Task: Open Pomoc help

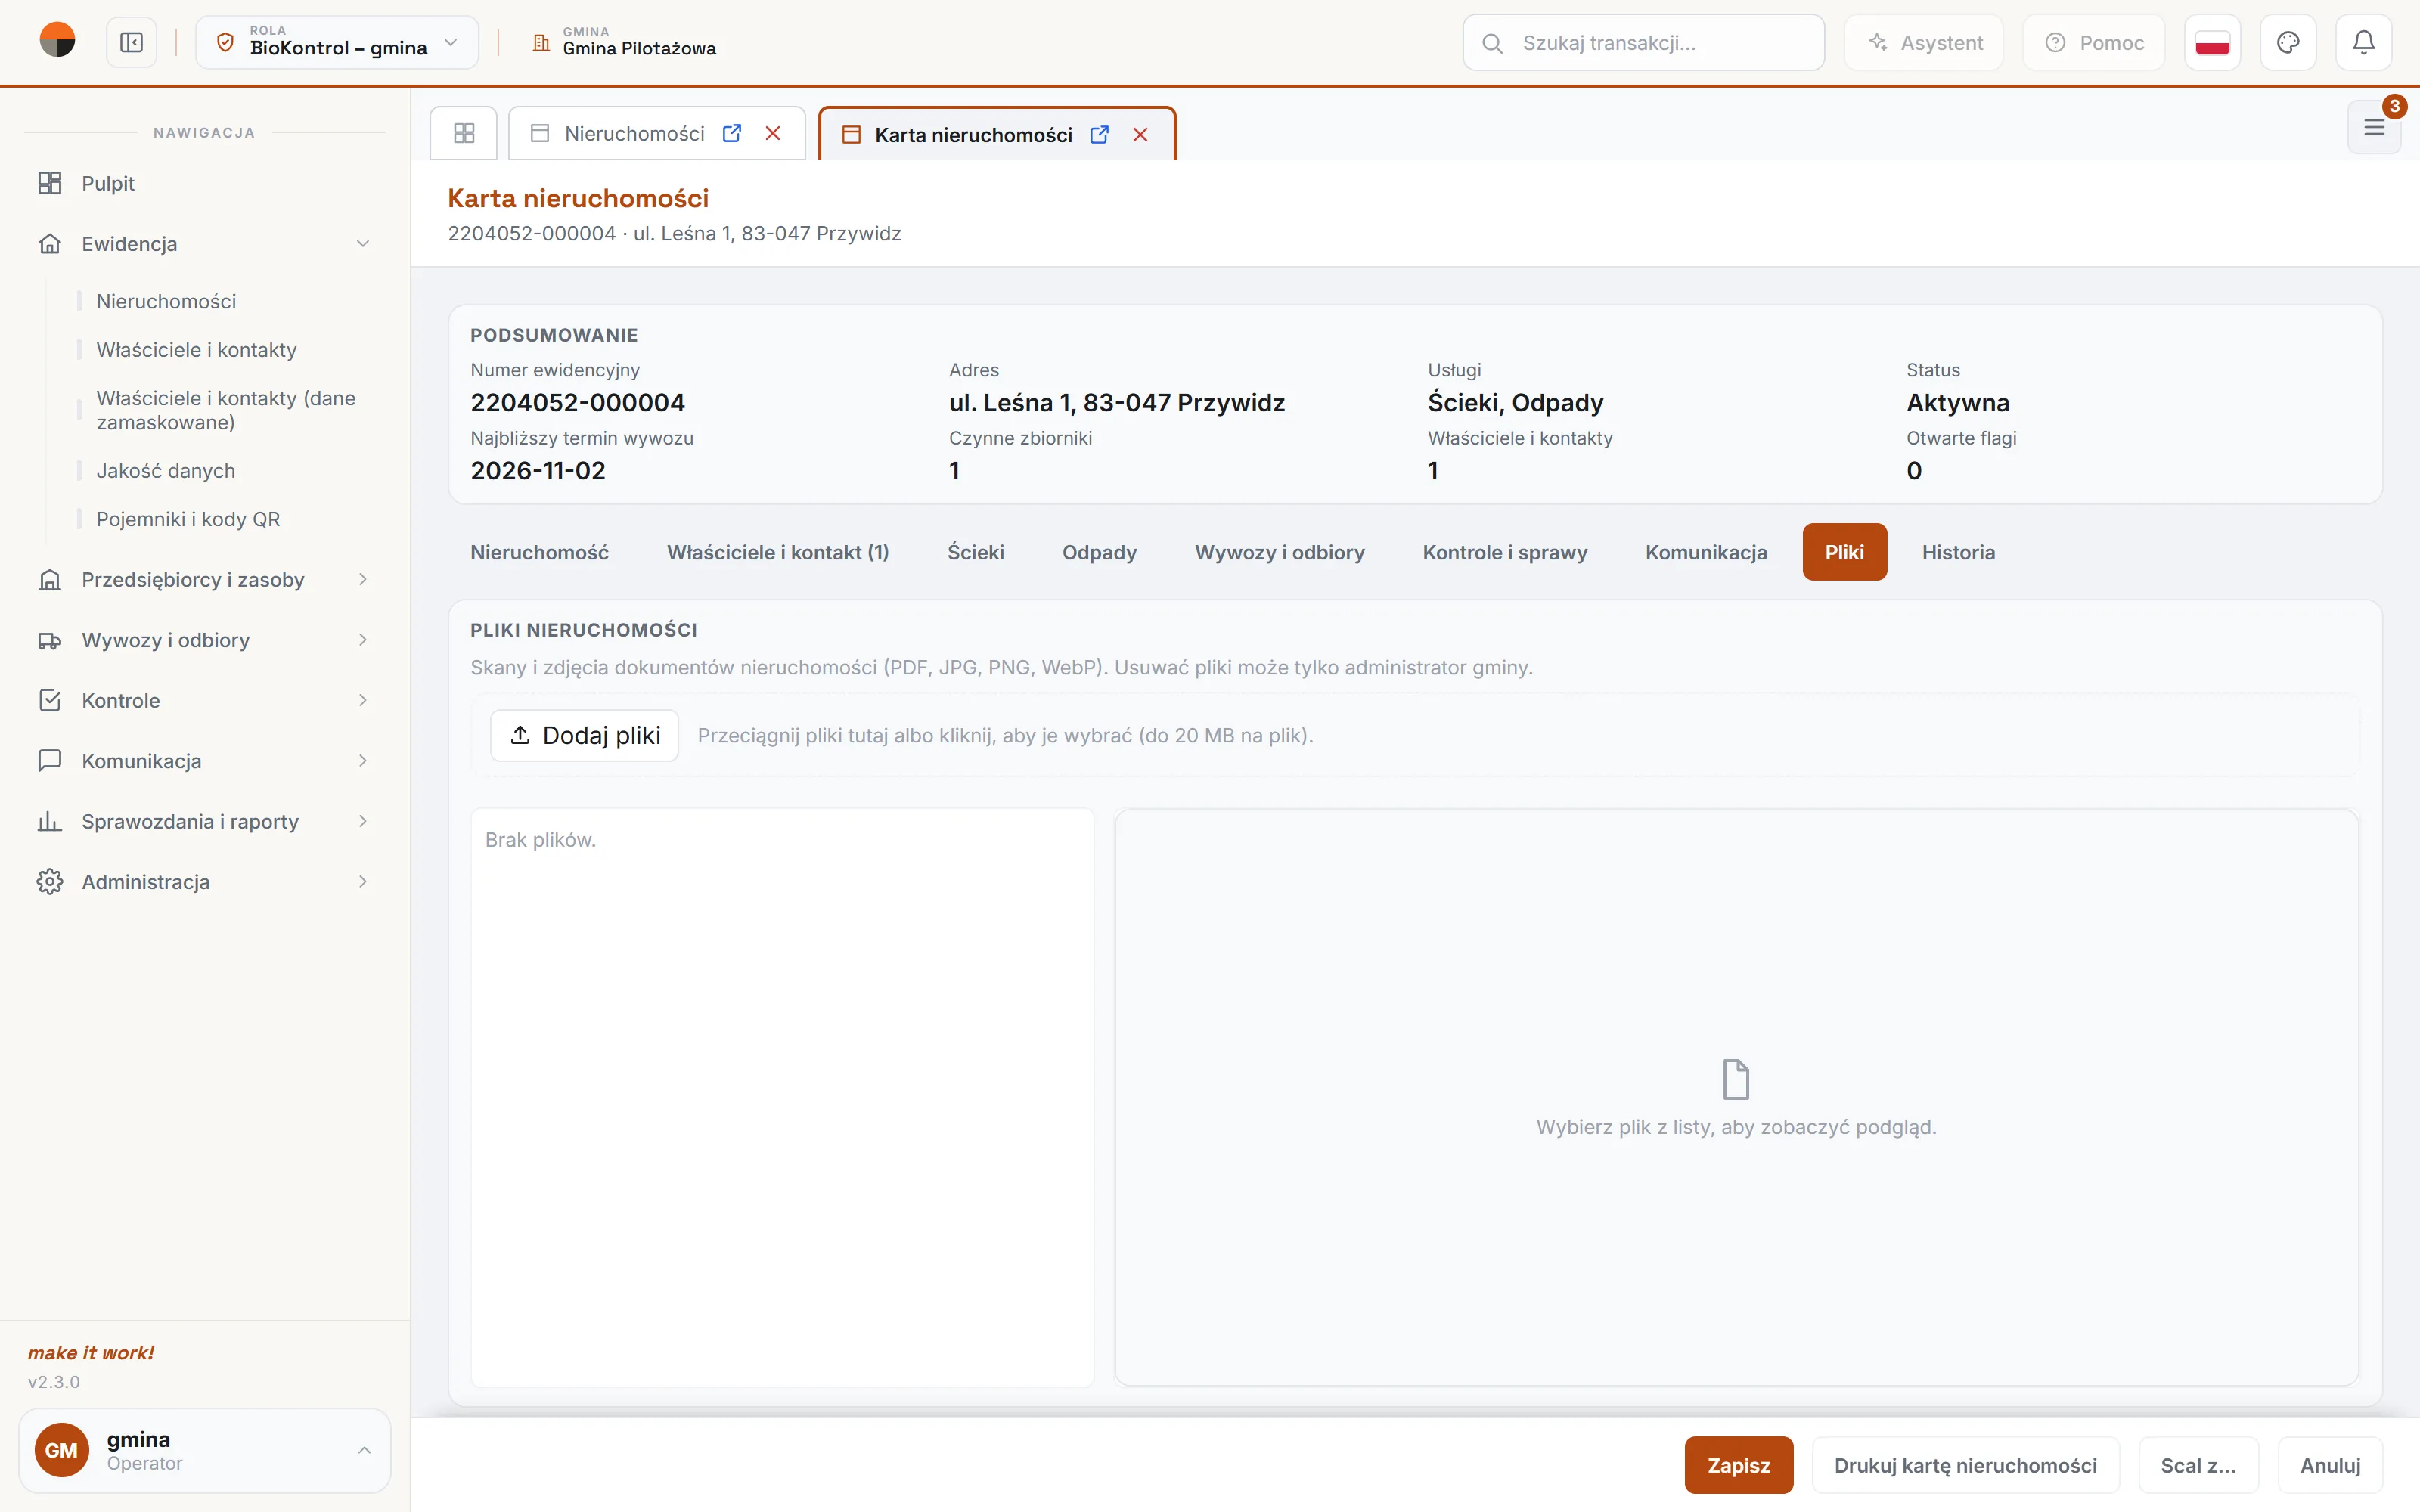Action: [x=2094, y=42]
